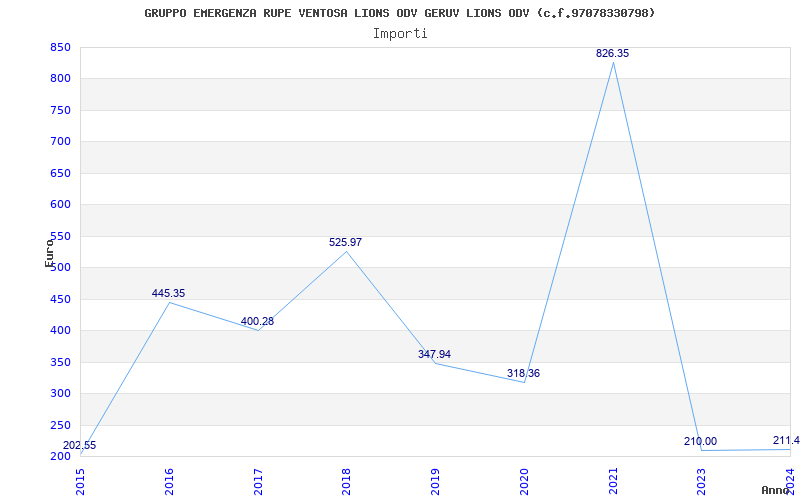Select the 2019 x-axis label
Viewport: 800px width, 500px height.
436,482
